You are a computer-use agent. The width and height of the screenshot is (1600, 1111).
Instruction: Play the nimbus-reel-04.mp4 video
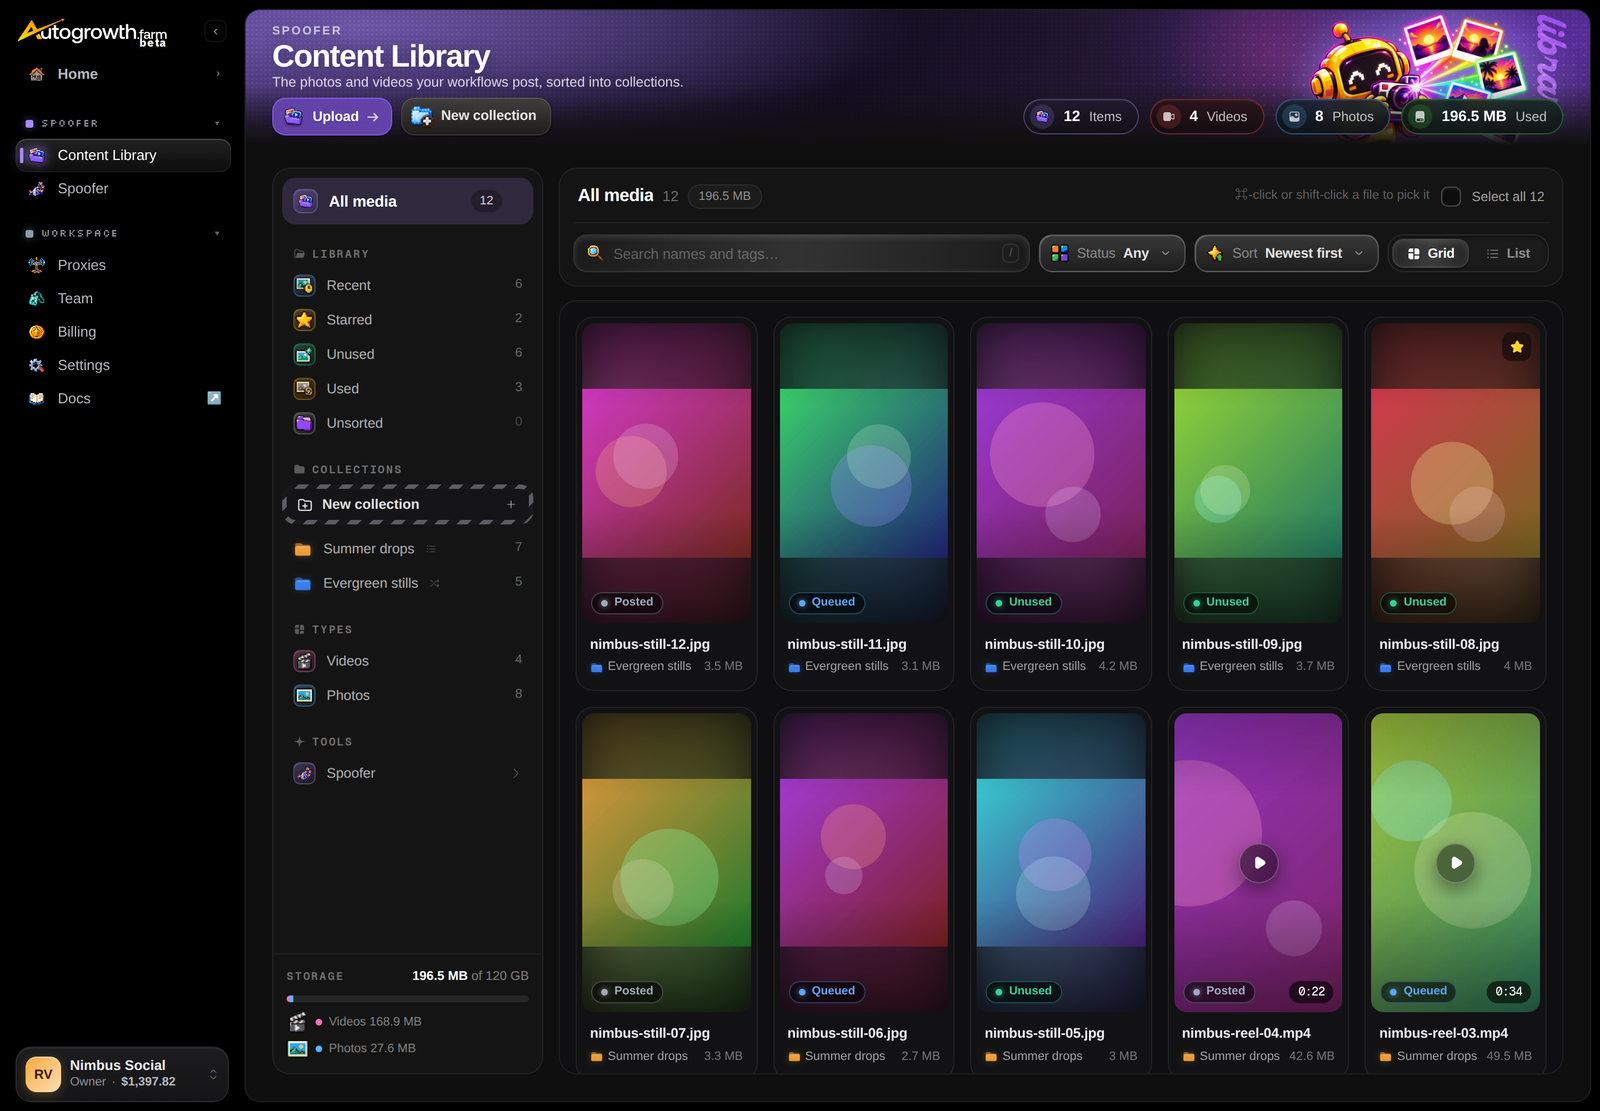coord(1259,863)
